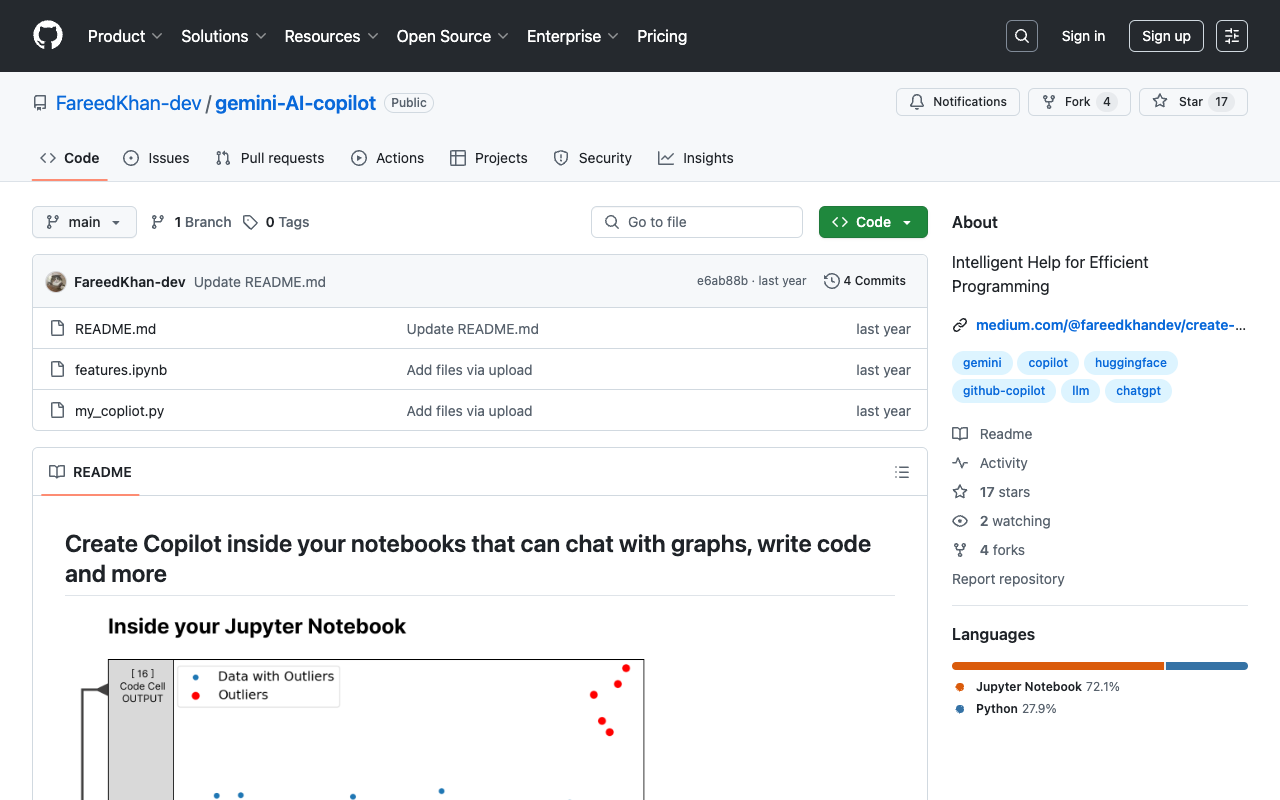Click the fork icon in the Fork button
Image resolution: width=1280 pixels, height=800 pixels.
tap(1049, 102)
